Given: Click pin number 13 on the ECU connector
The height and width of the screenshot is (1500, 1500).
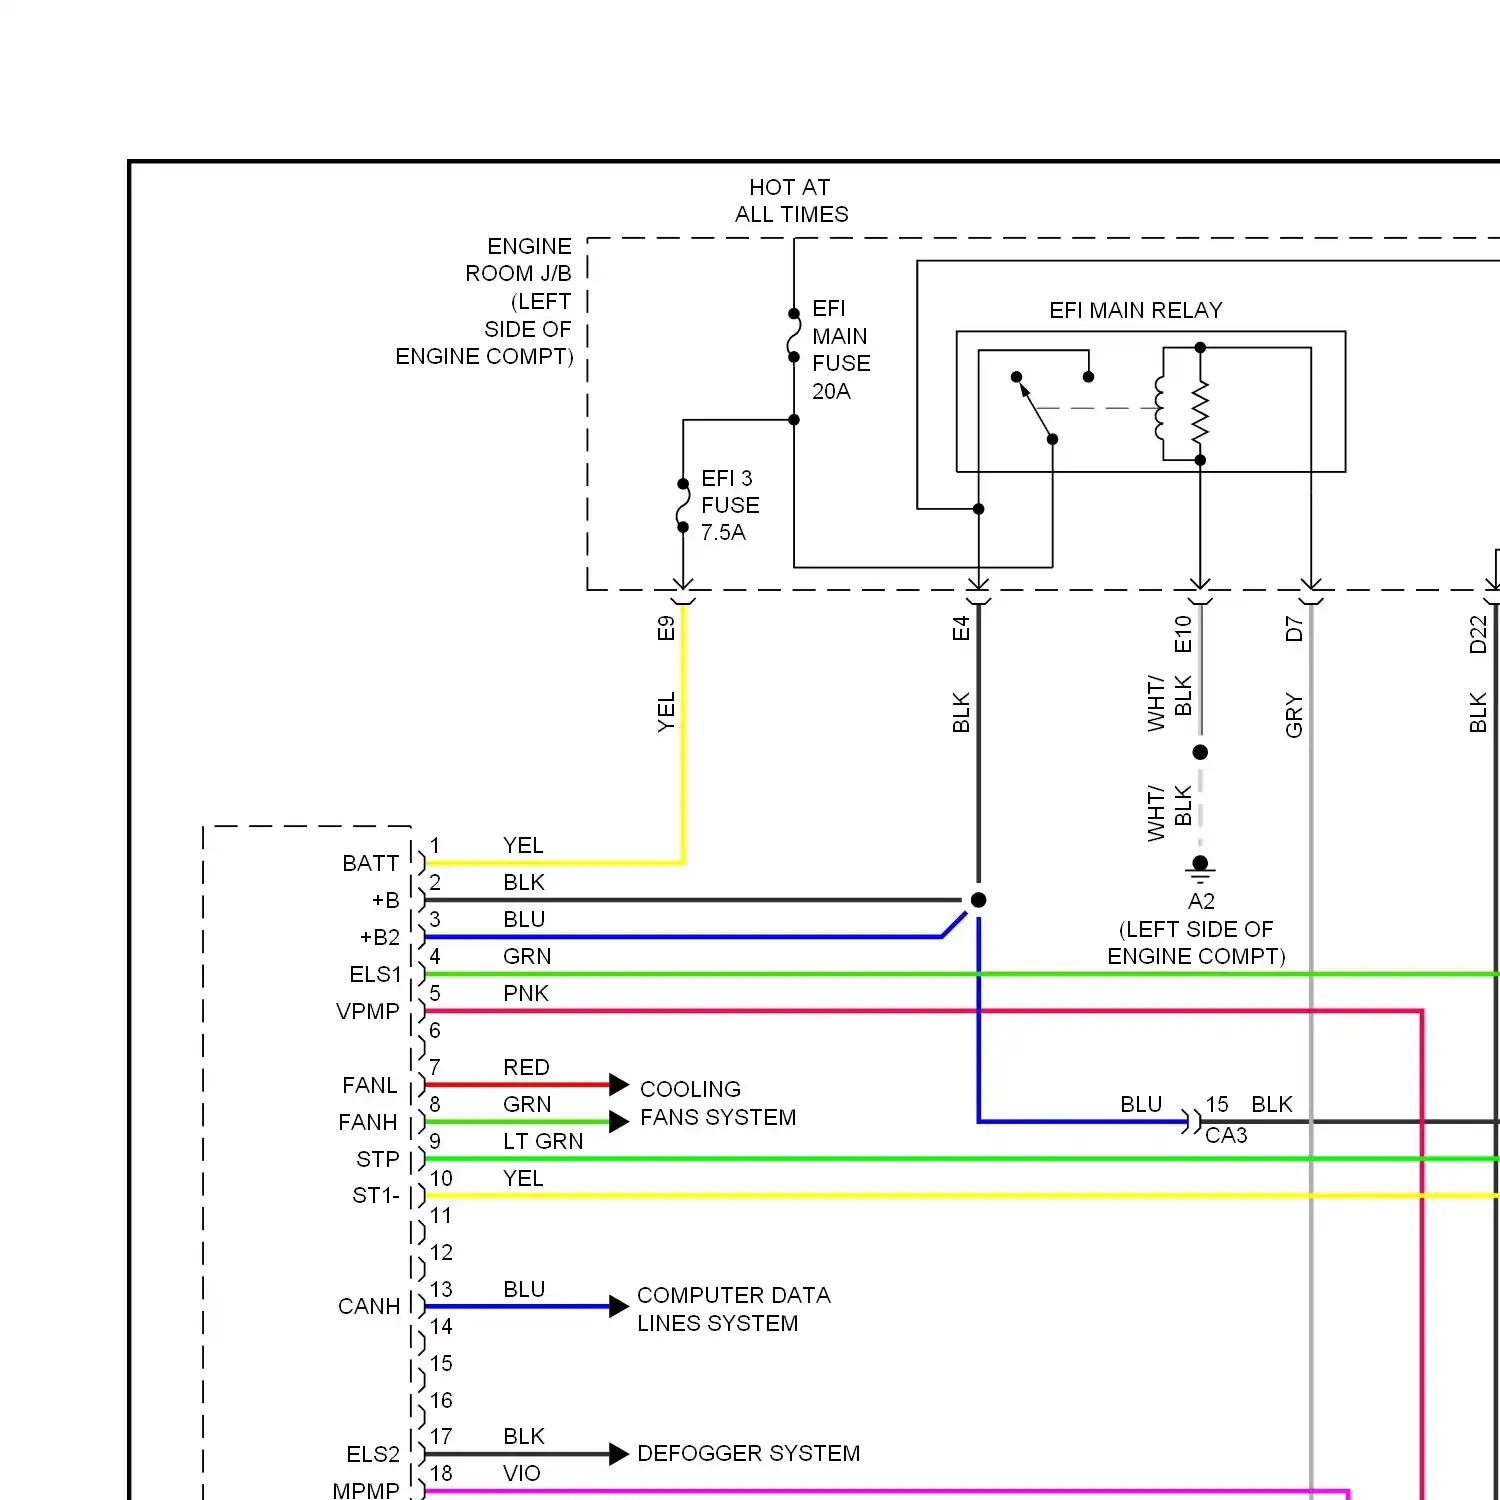Looking at the screenshot, I should [441, 1289].
